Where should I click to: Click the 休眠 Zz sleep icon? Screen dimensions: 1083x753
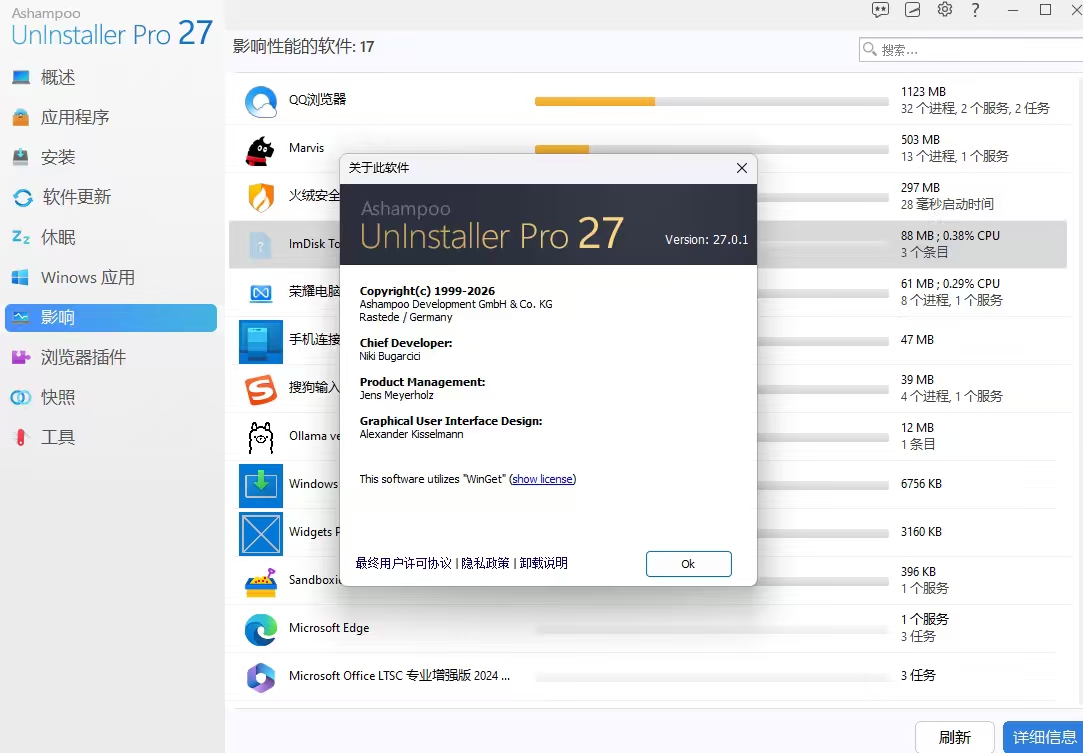(x=21, y=238)
